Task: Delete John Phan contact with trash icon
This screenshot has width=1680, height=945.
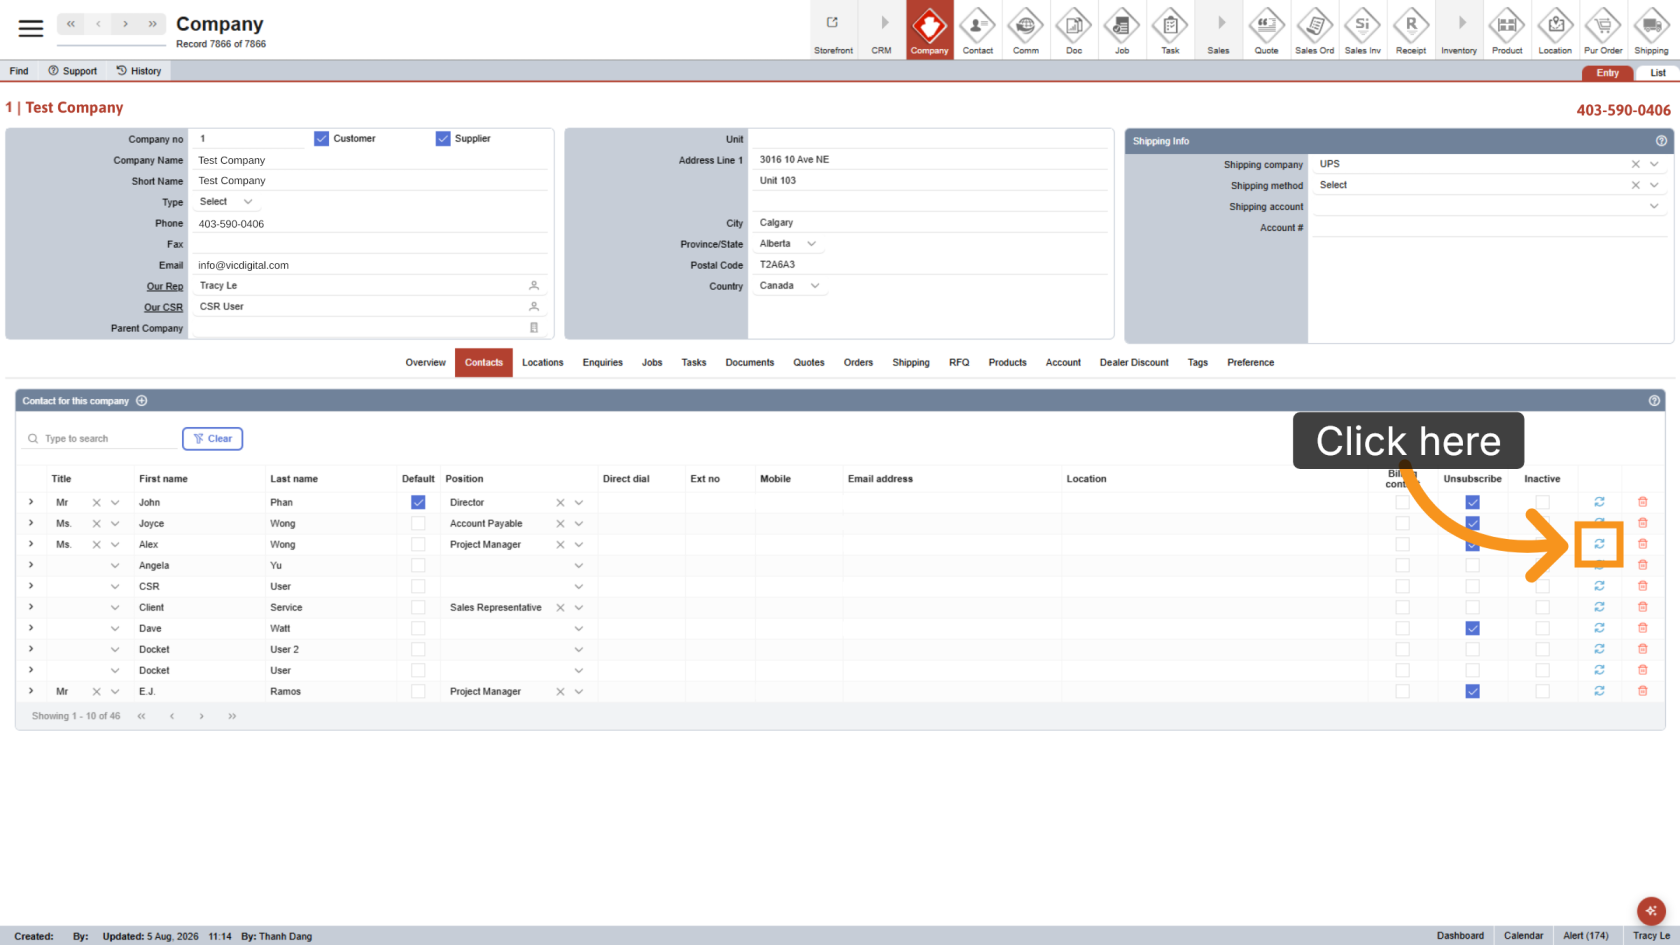Action: [x=1642, y=502]
